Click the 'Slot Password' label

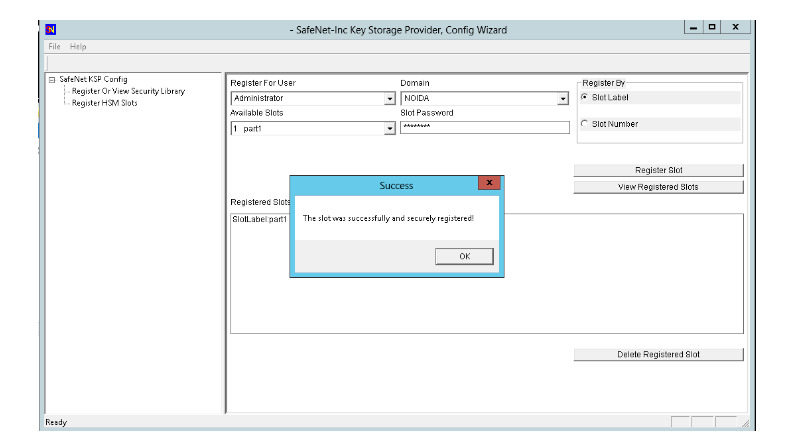click(427, 113)
